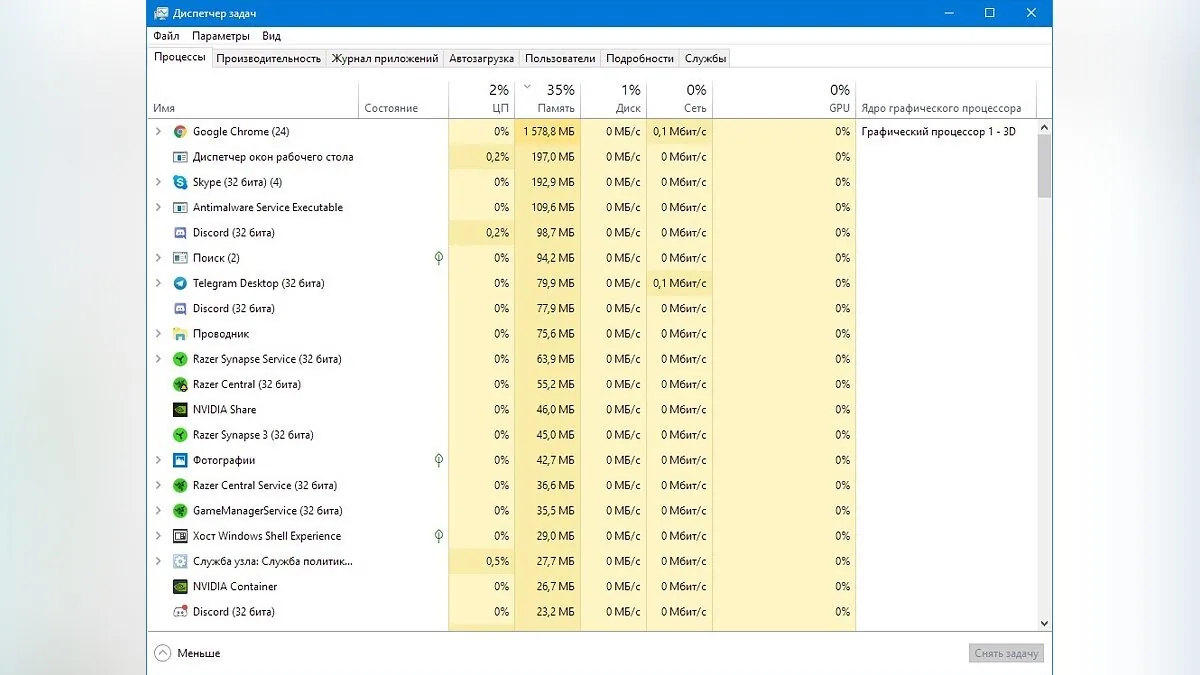Select the Razer Synapse 3 icon
Screen dimensions: 1200x675
point(180,435)
